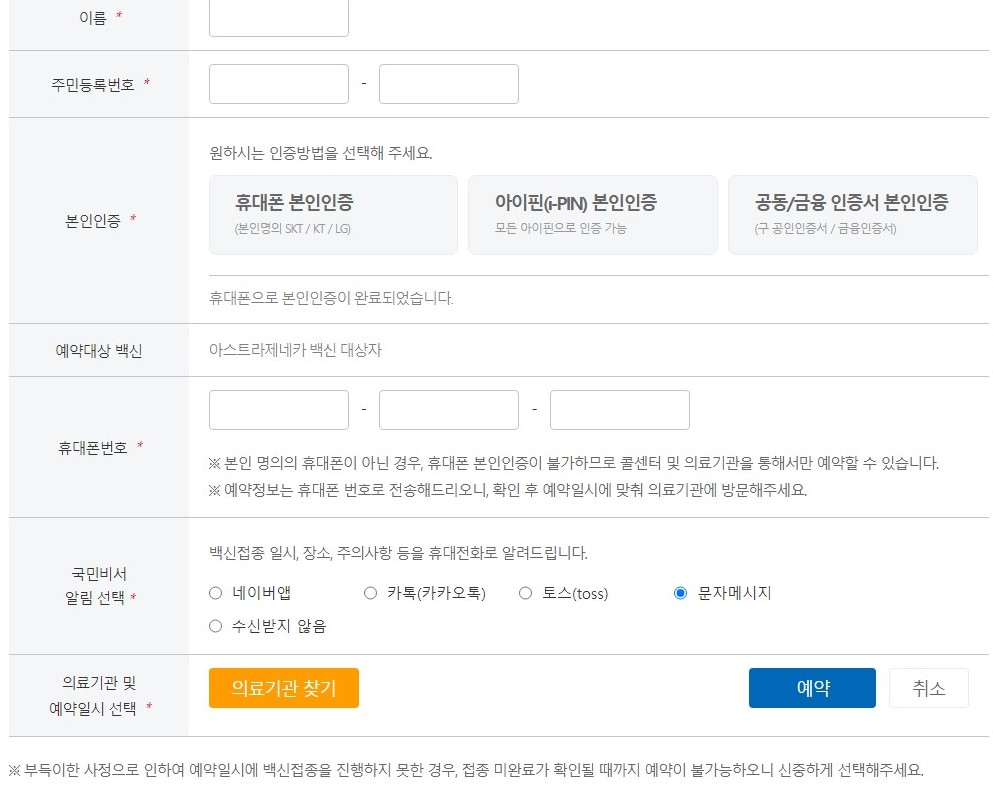993x790 pixels.
Task: Click 예약대상 백신 label
Action: click(99, 350)
